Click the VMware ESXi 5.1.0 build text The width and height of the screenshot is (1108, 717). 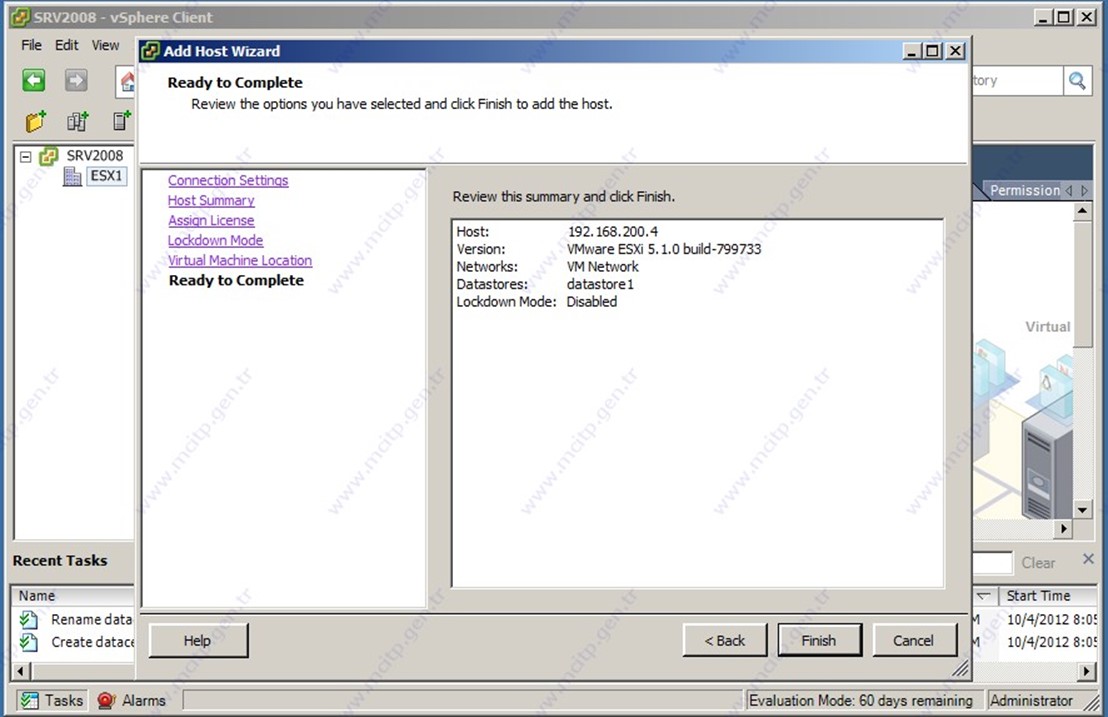click(x=664, y=249)
